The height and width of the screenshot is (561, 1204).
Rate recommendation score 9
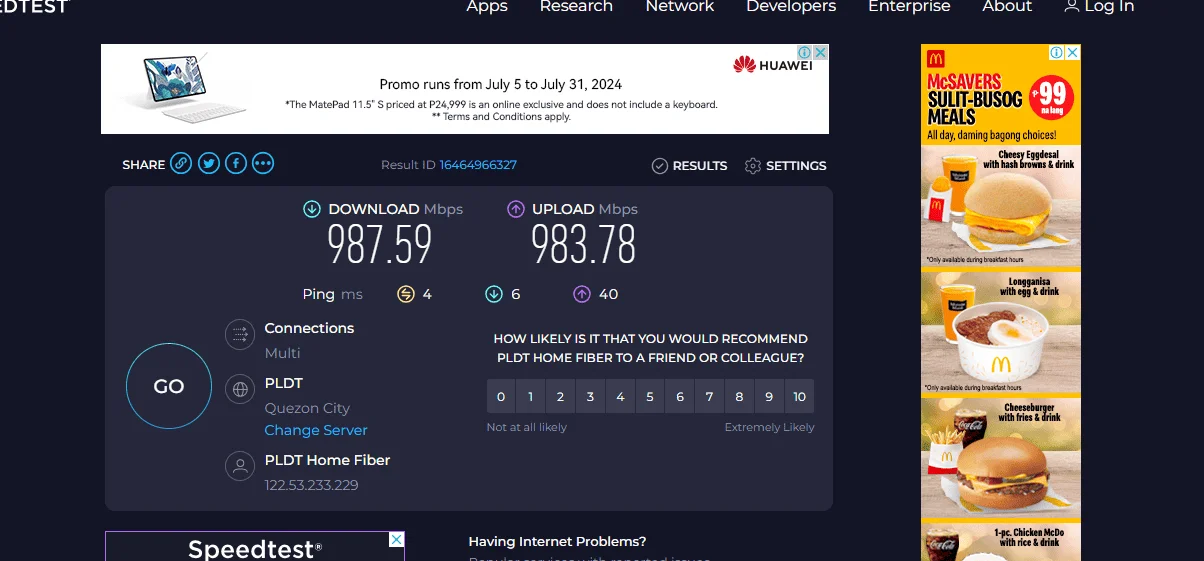tap(769, 397)
